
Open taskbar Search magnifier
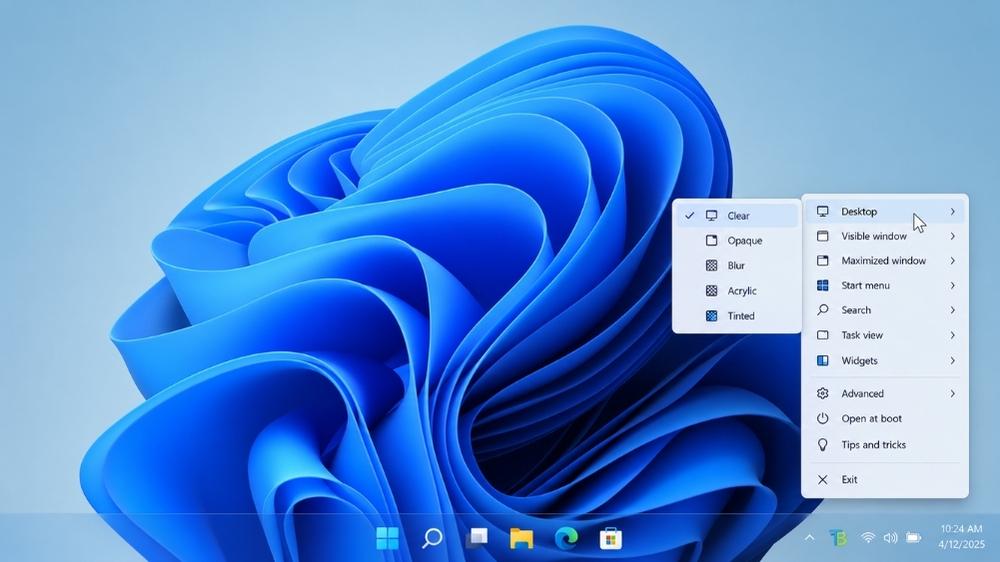[432, 538]
